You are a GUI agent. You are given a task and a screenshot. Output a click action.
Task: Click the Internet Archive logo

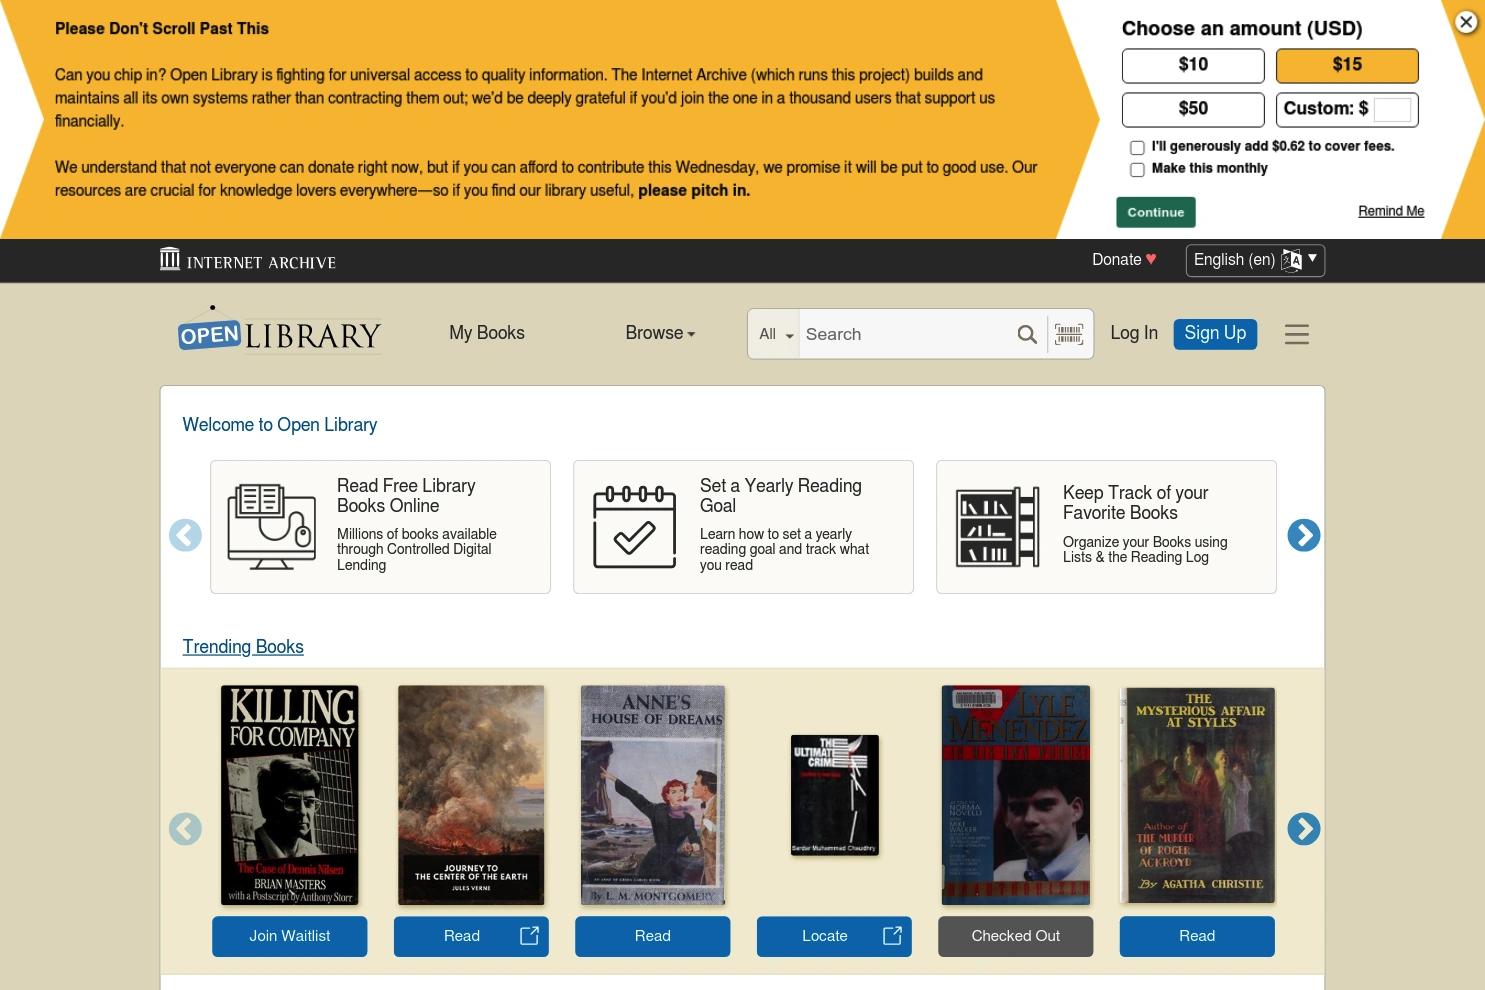[246, 260]
